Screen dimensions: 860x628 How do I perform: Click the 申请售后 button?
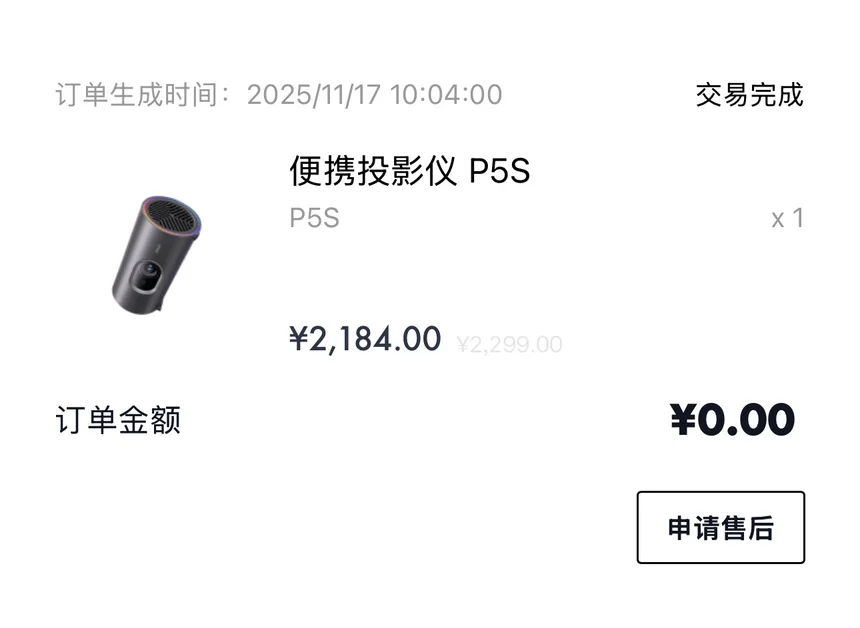(x=720, y=527)
